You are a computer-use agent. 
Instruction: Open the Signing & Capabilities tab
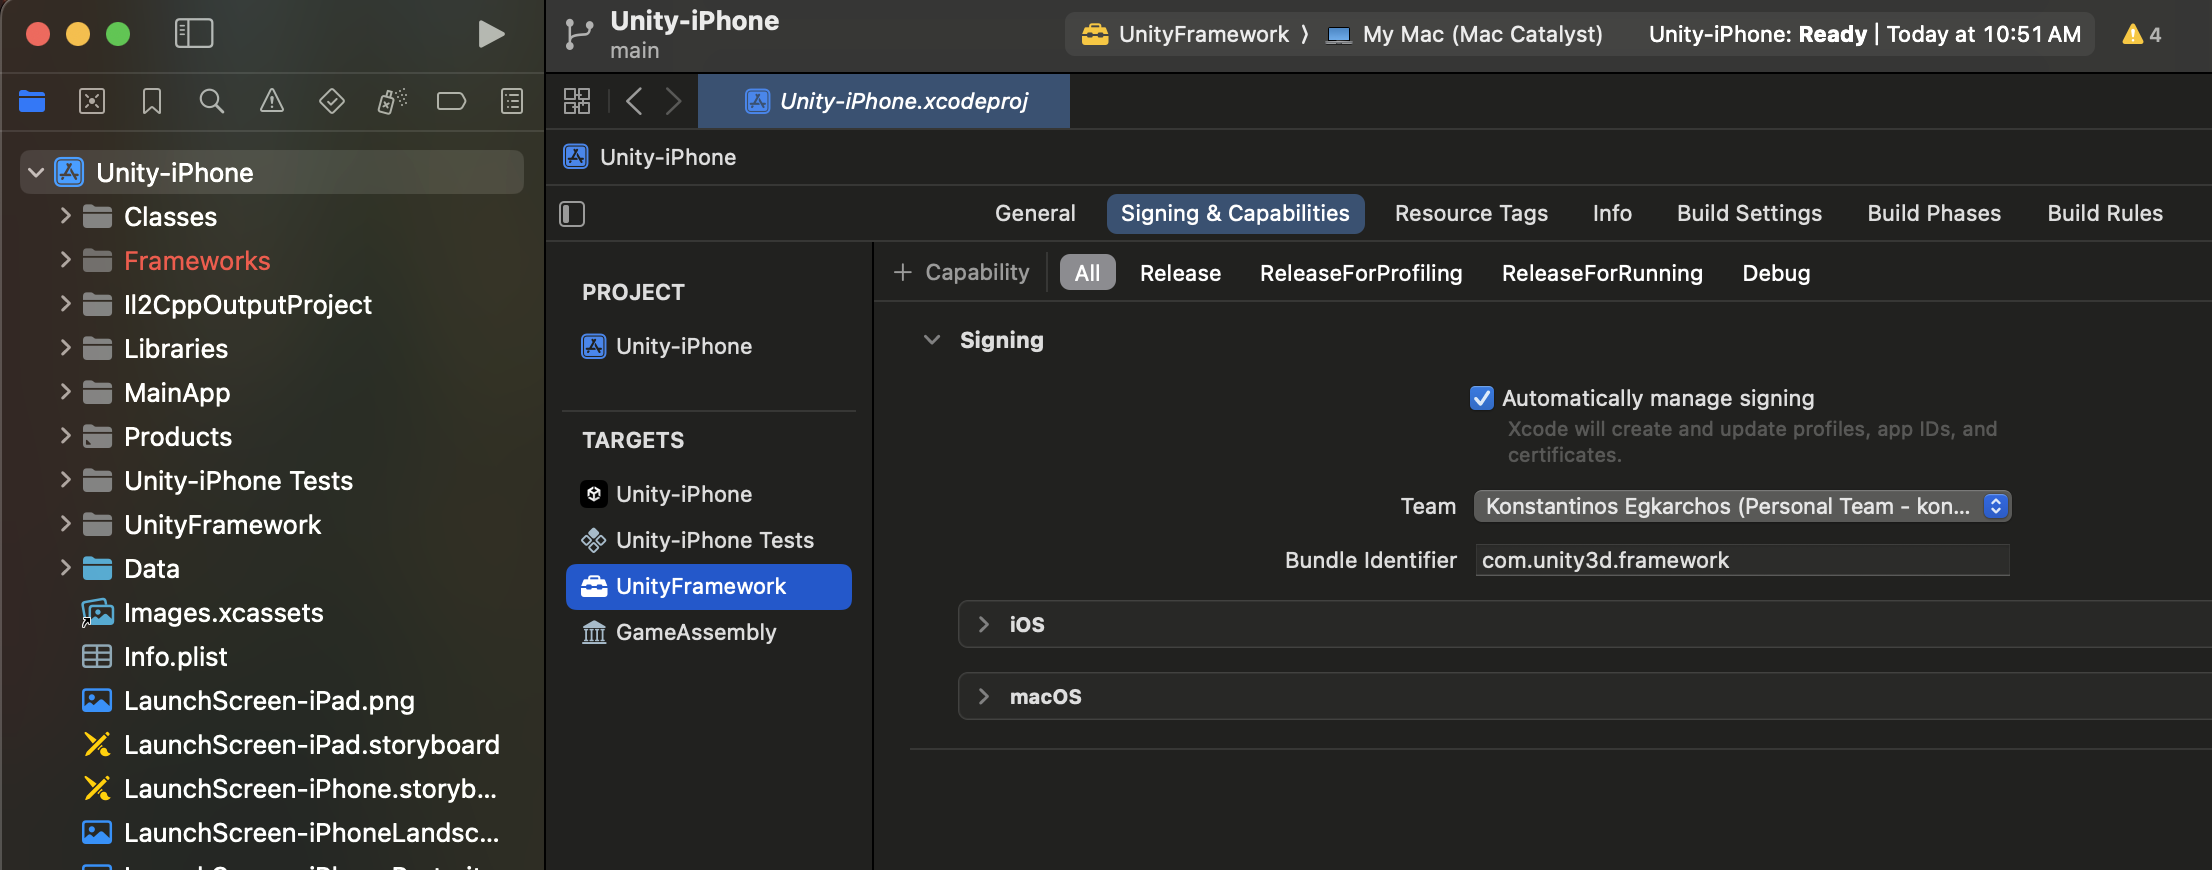[x=1235, y=214]
